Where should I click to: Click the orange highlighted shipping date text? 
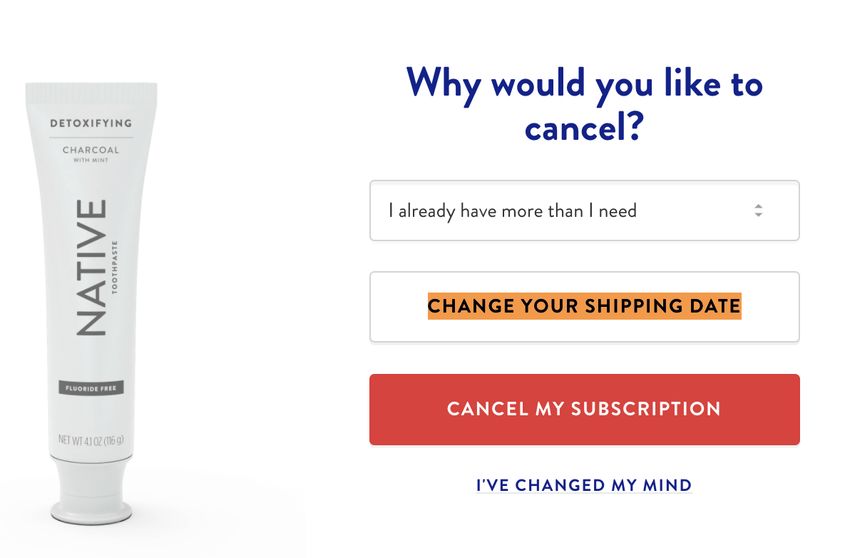click(584, 306)
